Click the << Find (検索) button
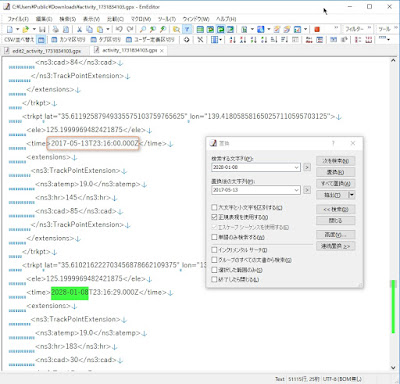Image resolution: width=400 pixels, height=384 pixels. coord(335,209)
